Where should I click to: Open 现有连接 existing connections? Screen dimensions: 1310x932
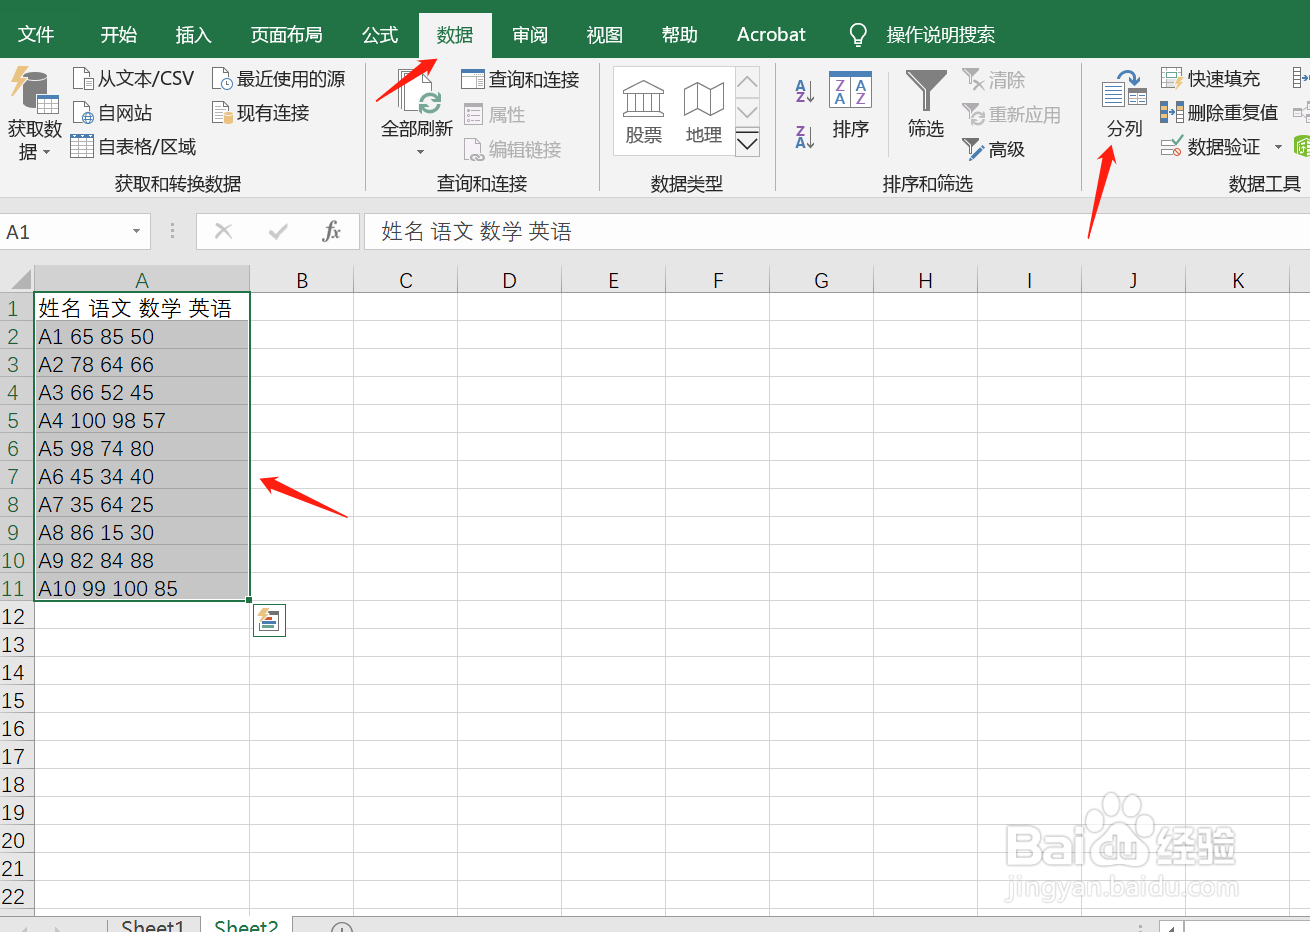click(x=260, y=113)
